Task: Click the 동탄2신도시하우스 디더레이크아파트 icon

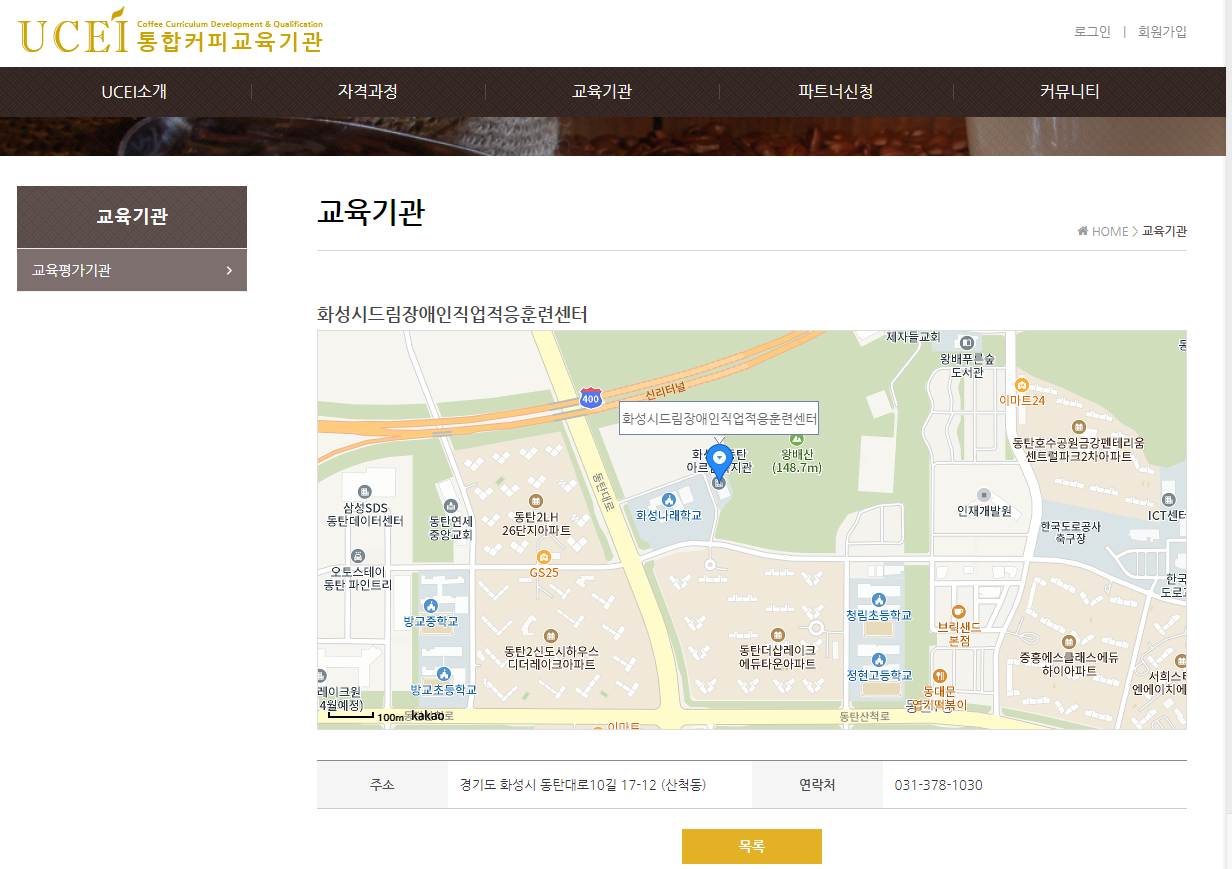Action: coord(550,636)
